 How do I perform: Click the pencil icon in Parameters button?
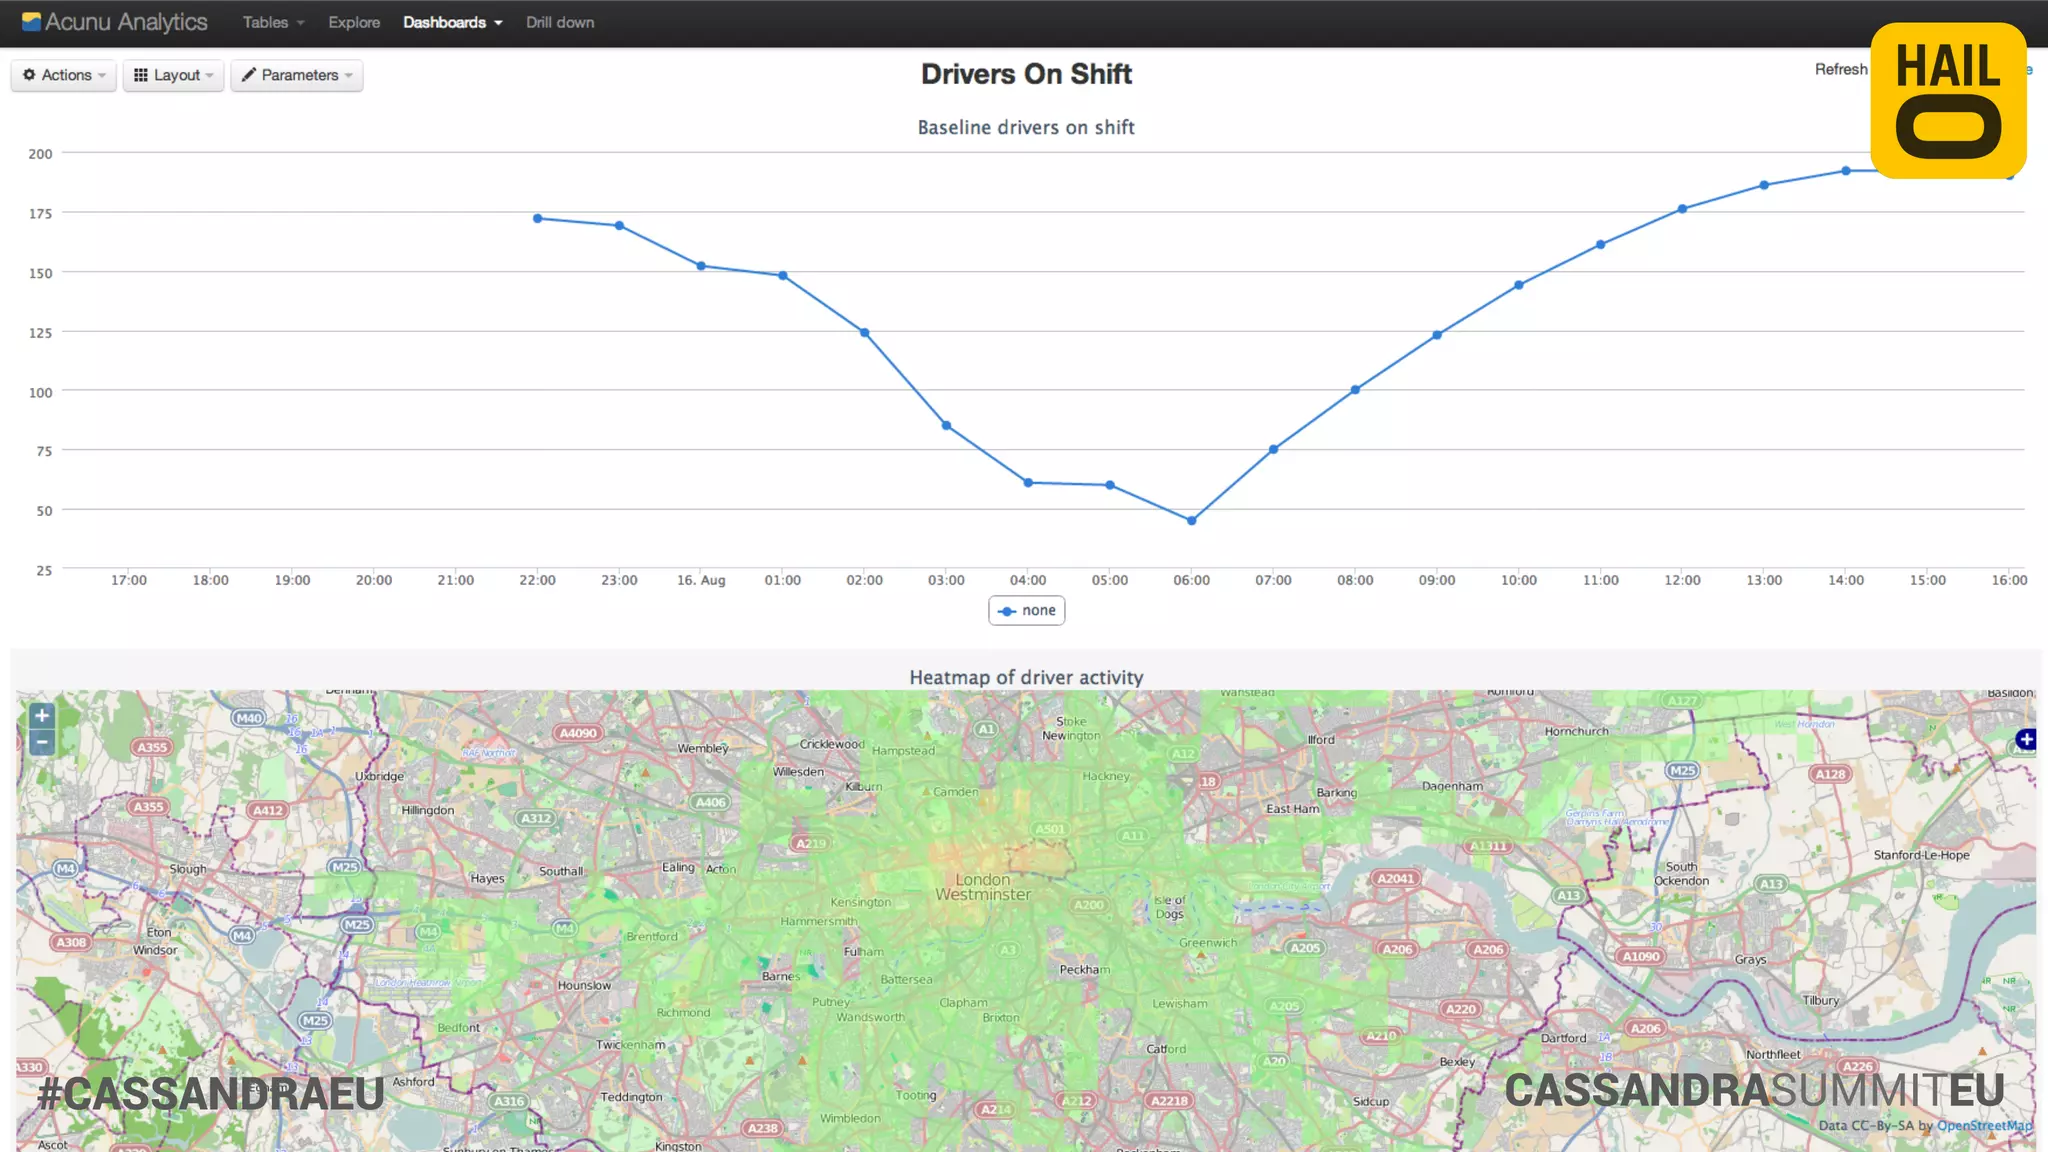249,75
